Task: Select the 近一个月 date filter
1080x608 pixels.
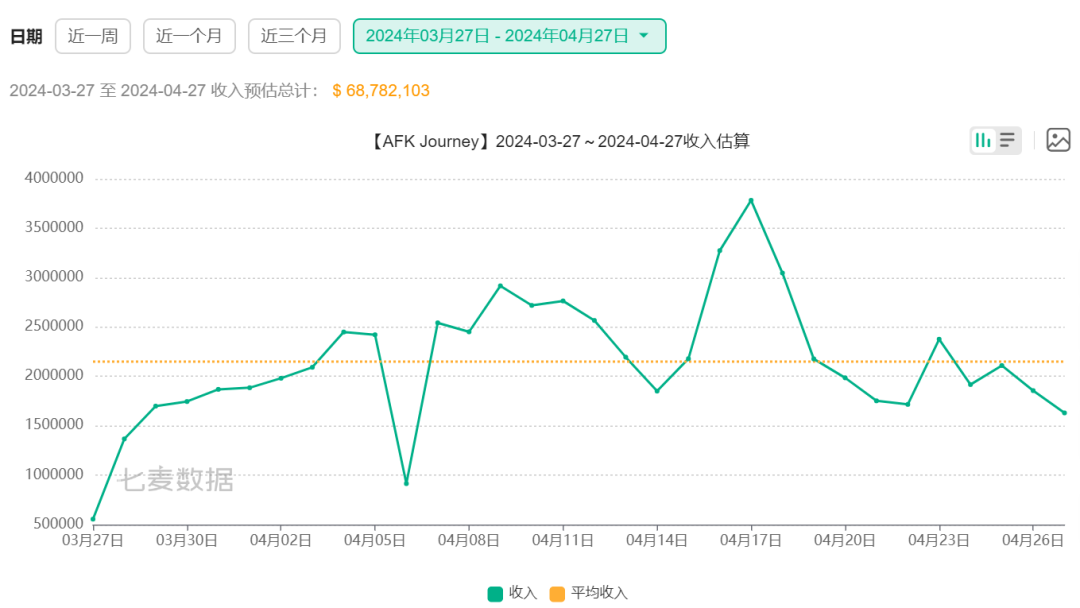Action: (189, 36)
